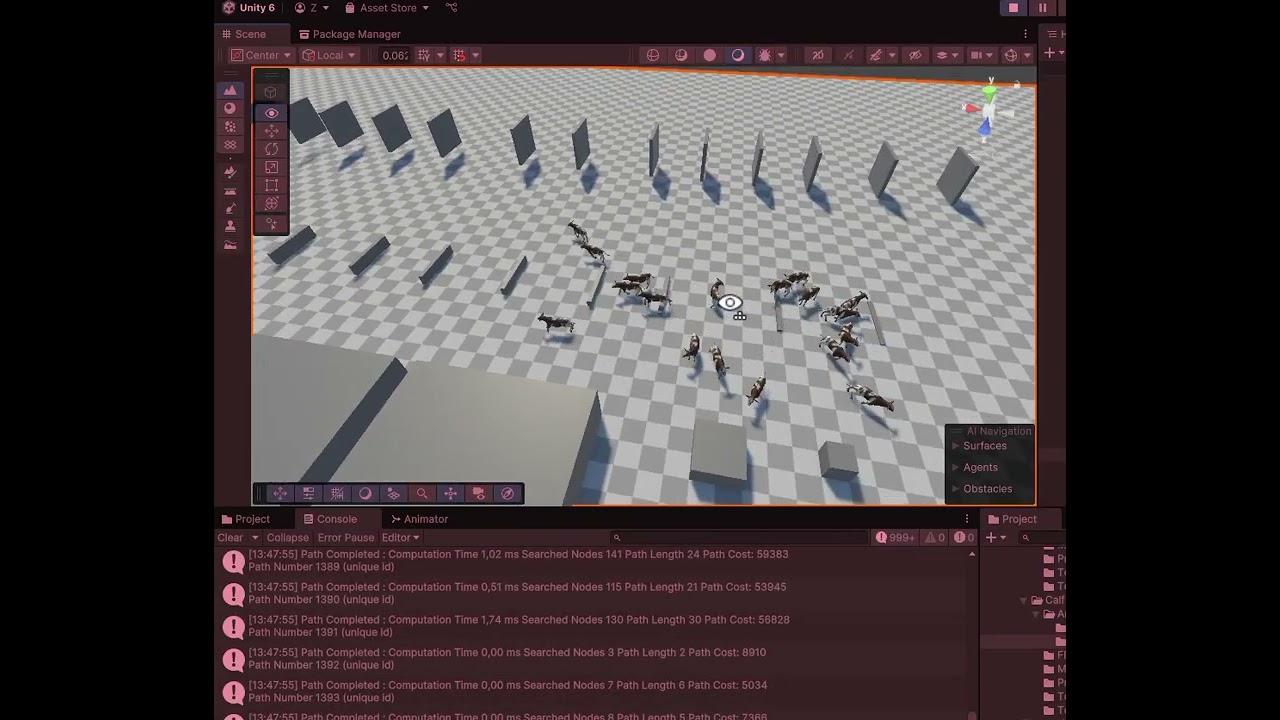Viewport: 1280px width, 720px height.
Task: Expand the Agents section in AI Navigation
Action: coord(980,467)
